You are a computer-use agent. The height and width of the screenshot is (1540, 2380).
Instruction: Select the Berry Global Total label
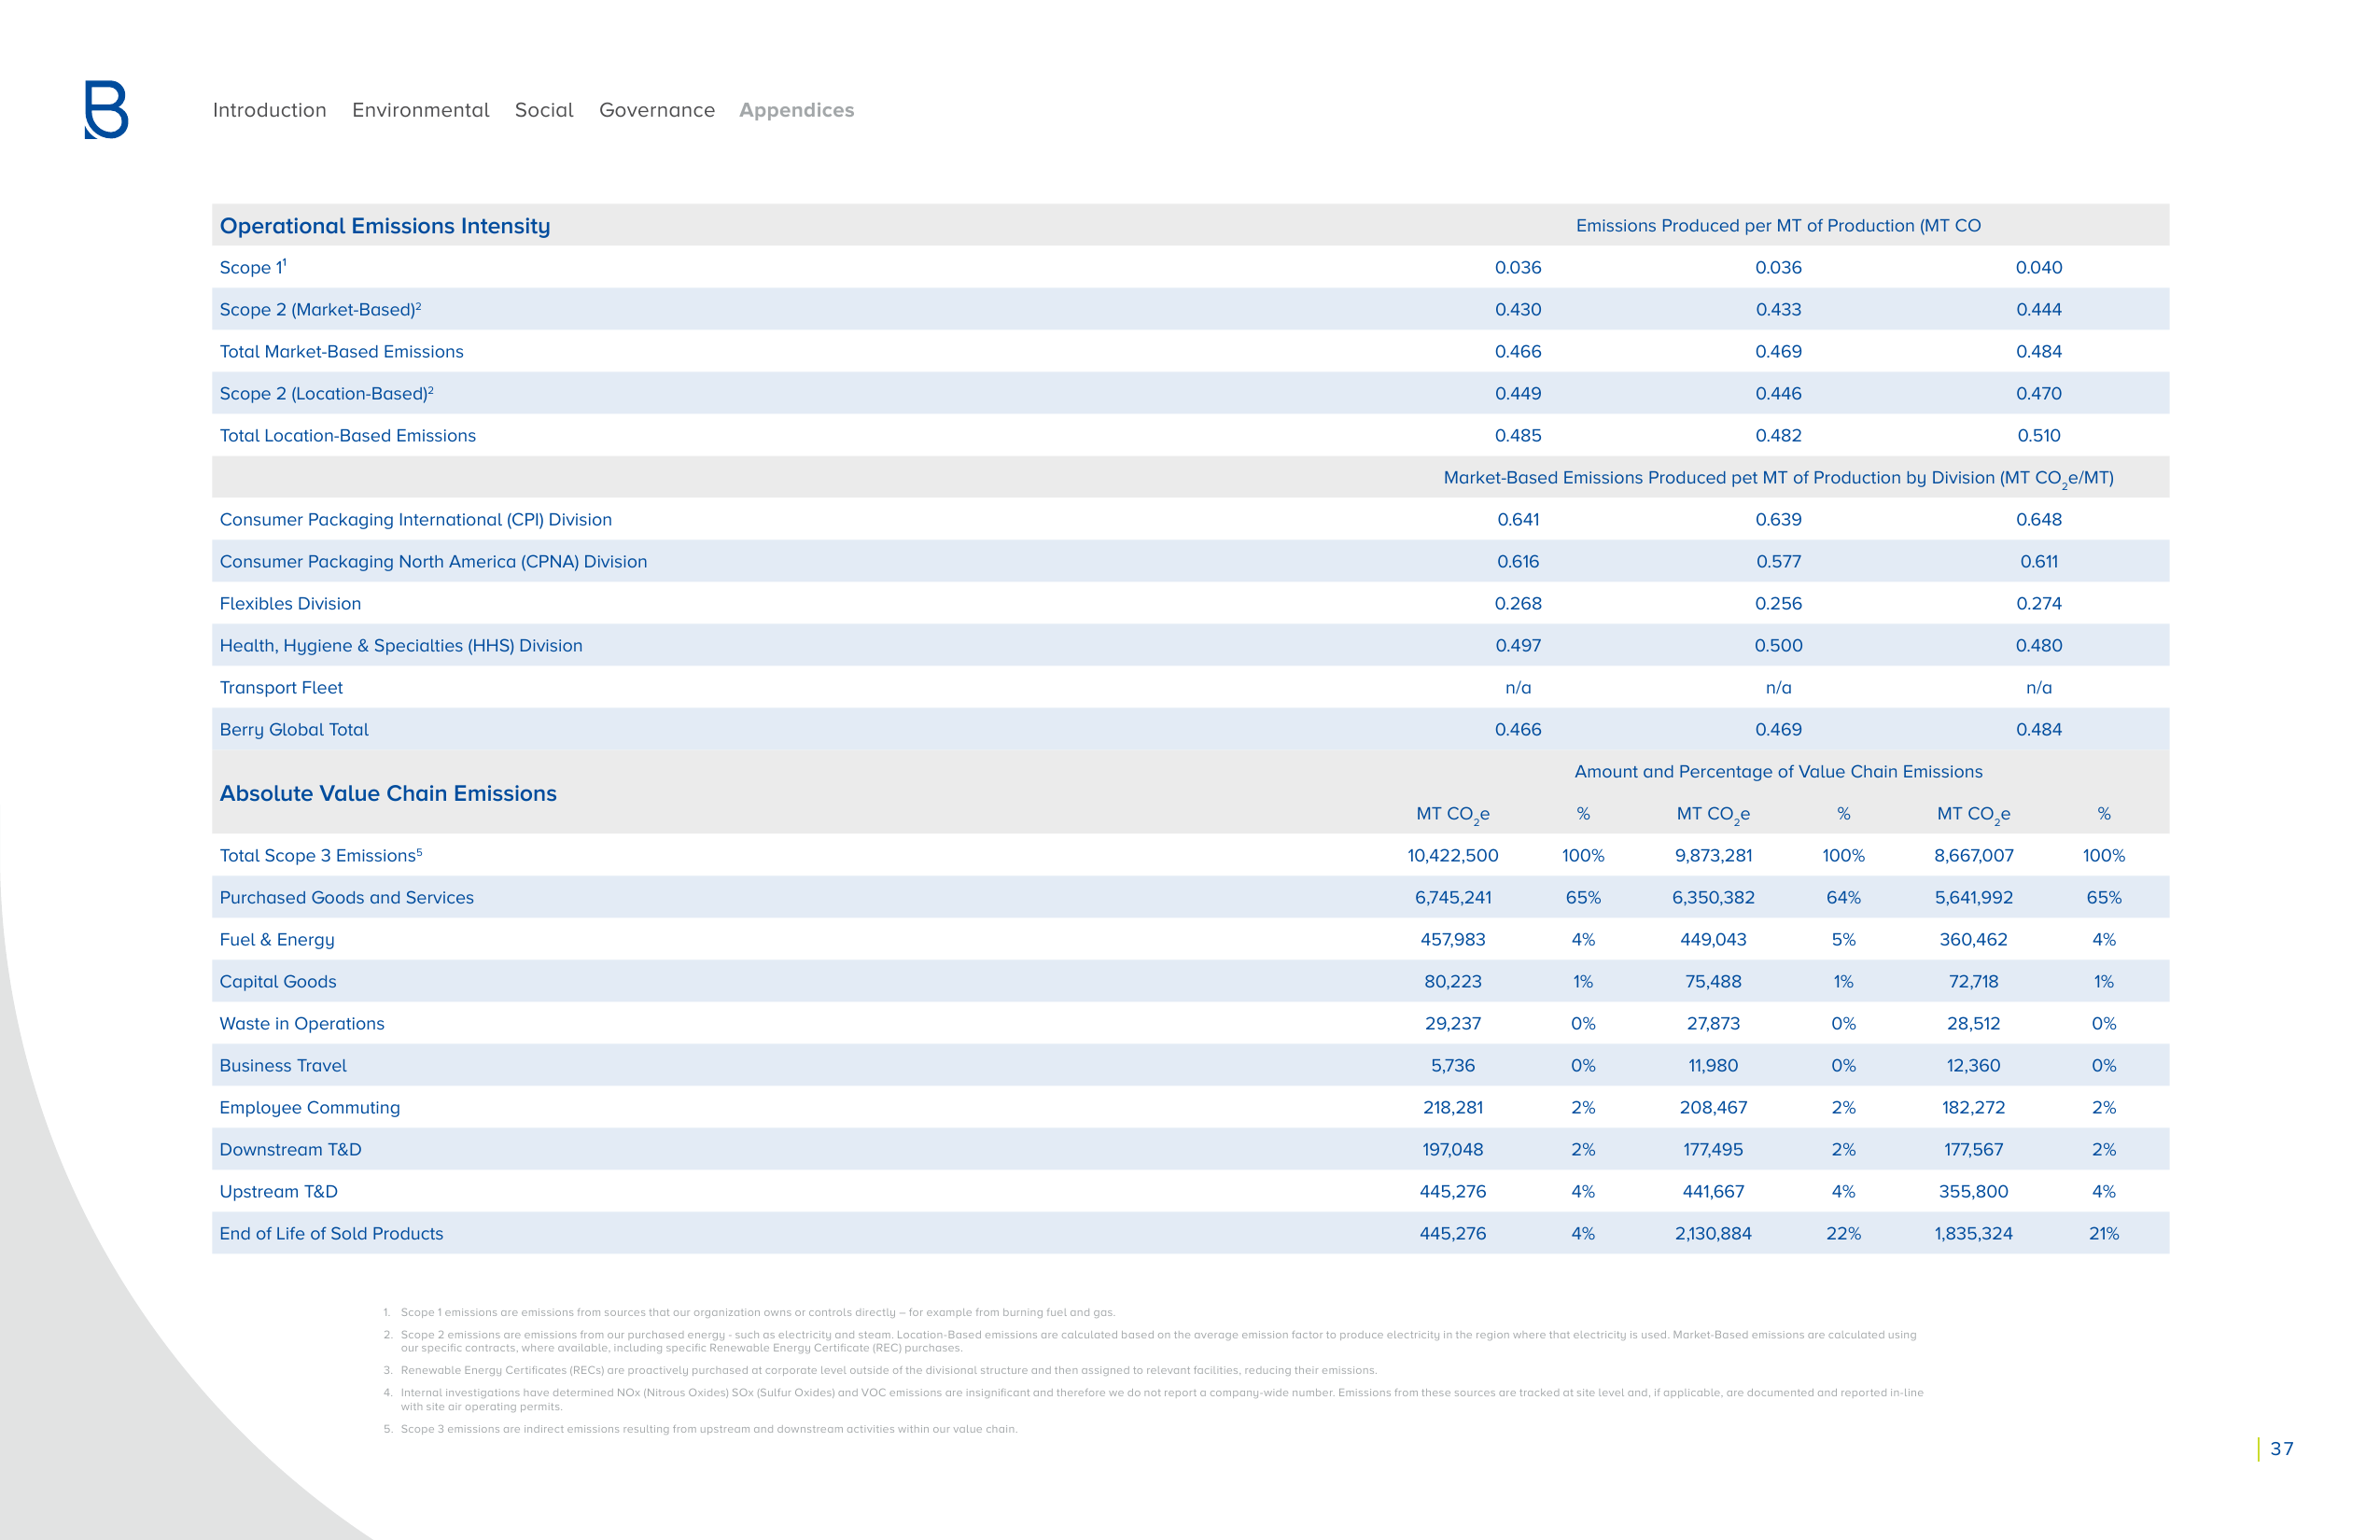294,729
